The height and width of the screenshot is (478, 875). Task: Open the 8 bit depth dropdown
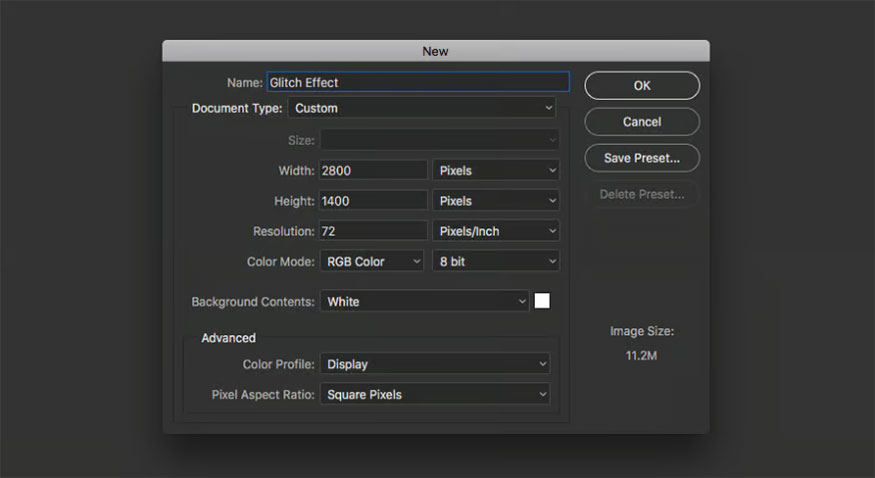(496, 261)
